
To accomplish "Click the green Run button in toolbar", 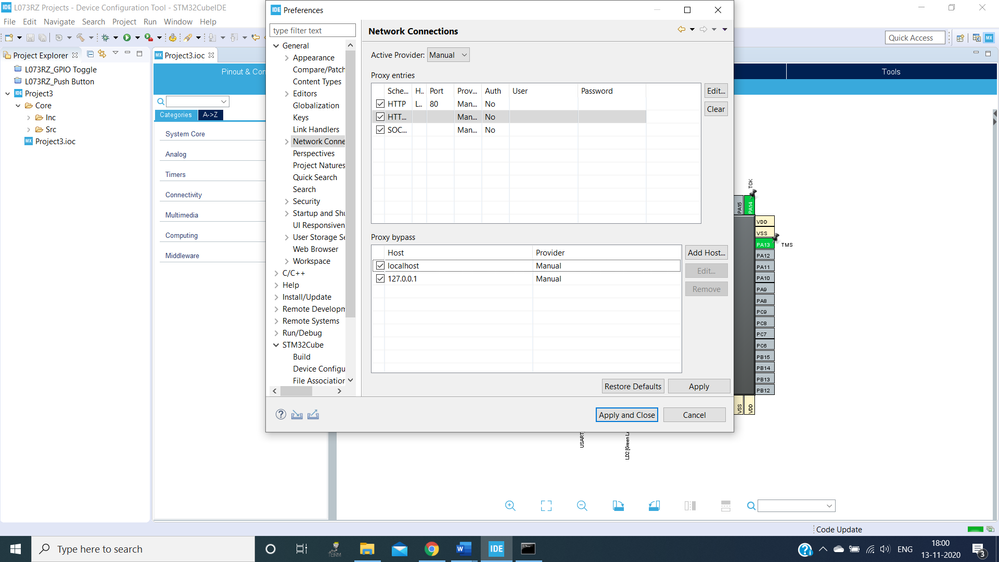I will coord(127,38).
